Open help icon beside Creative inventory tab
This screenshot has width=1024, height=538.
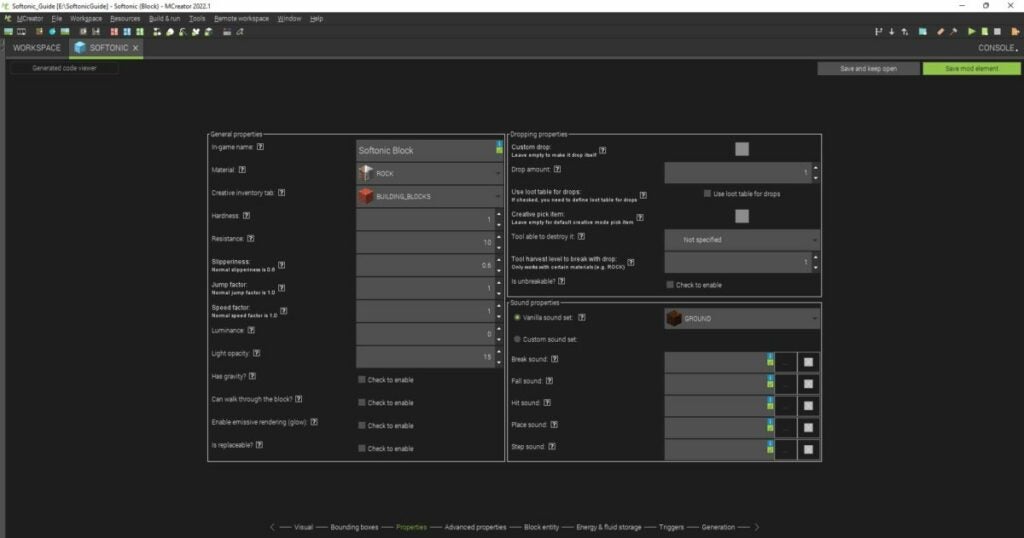281,193
